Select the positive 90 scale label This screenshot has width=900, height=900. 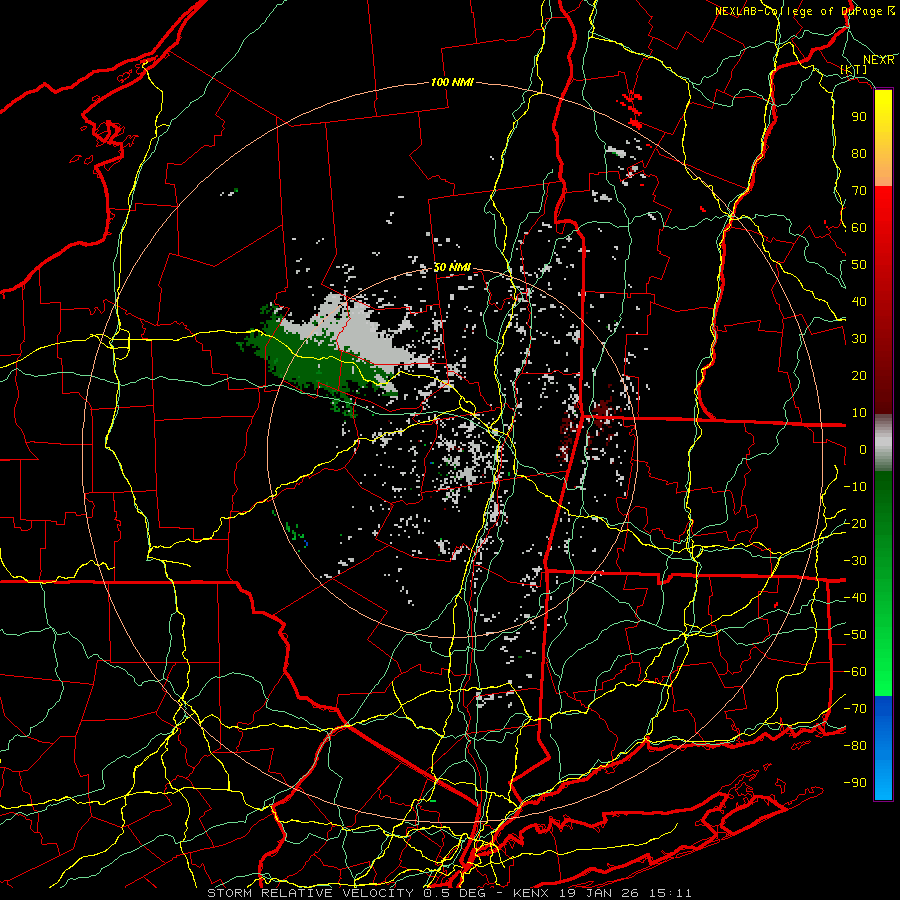point(859,117)
